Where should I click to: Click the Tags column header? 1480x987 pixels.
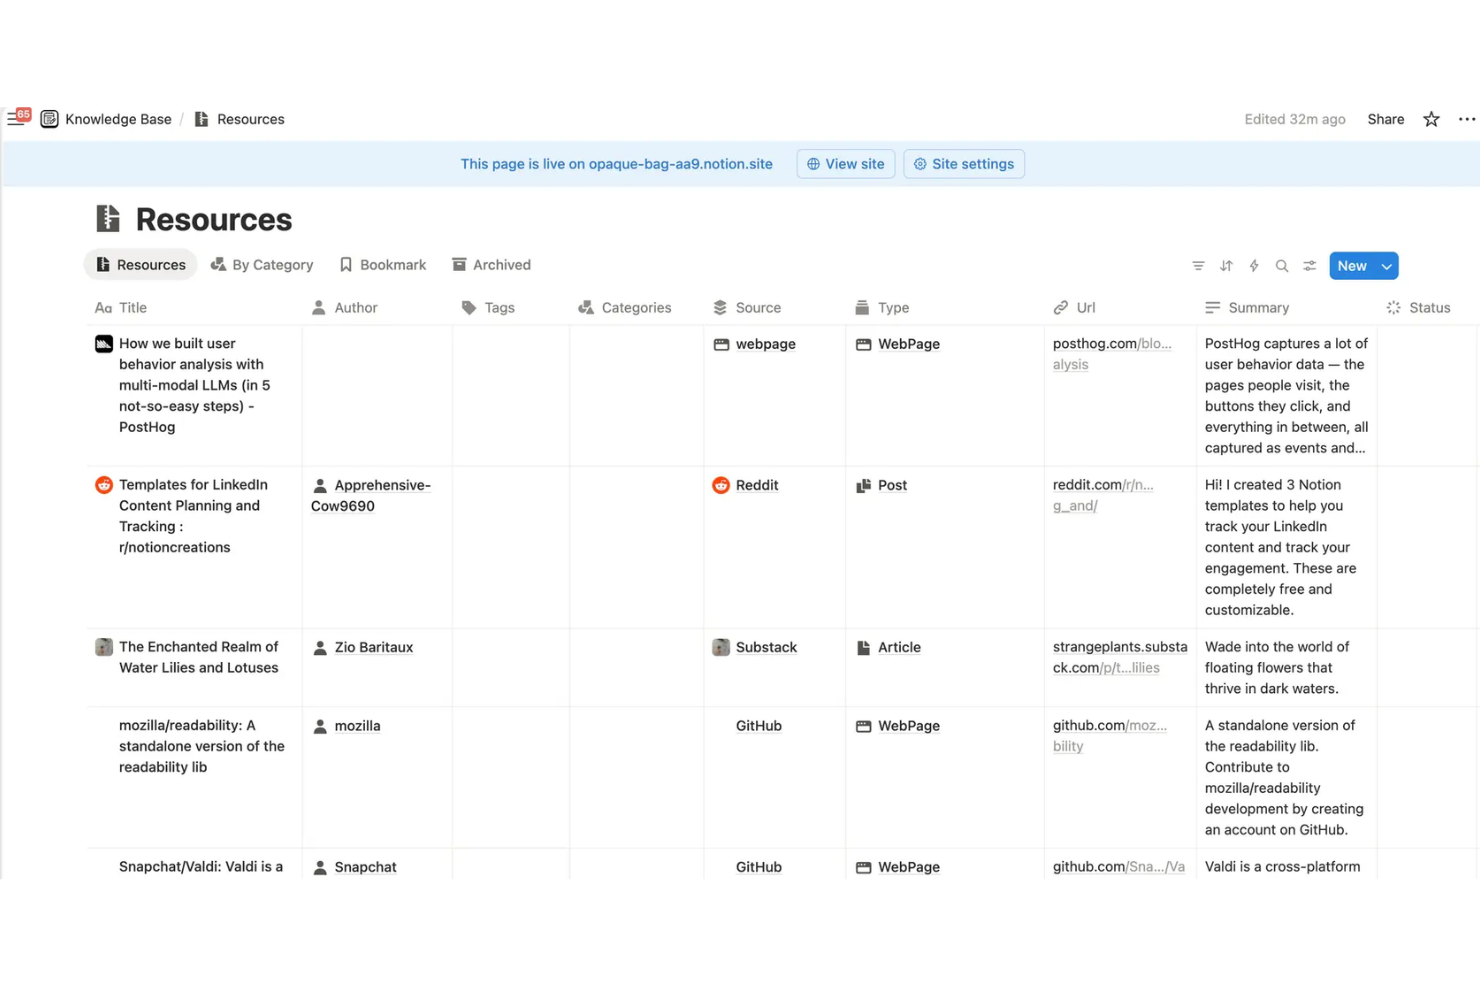pos(488,308)
